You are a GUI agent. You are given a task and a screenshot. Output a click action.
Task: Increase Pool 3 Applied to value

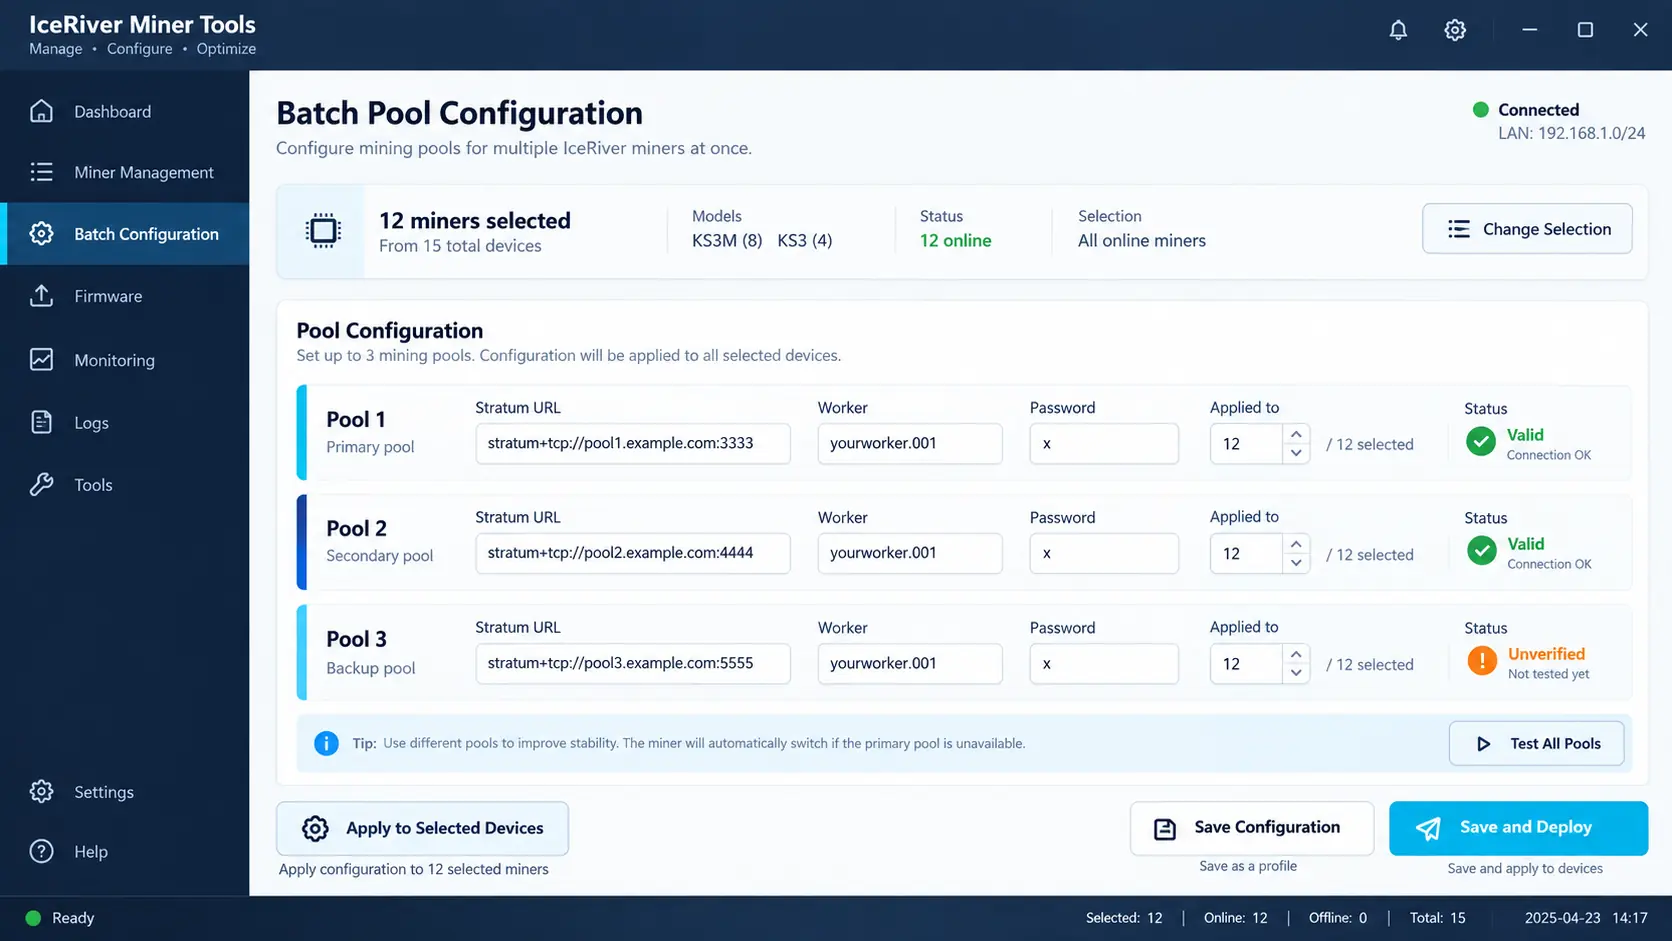coord(1296,654)
